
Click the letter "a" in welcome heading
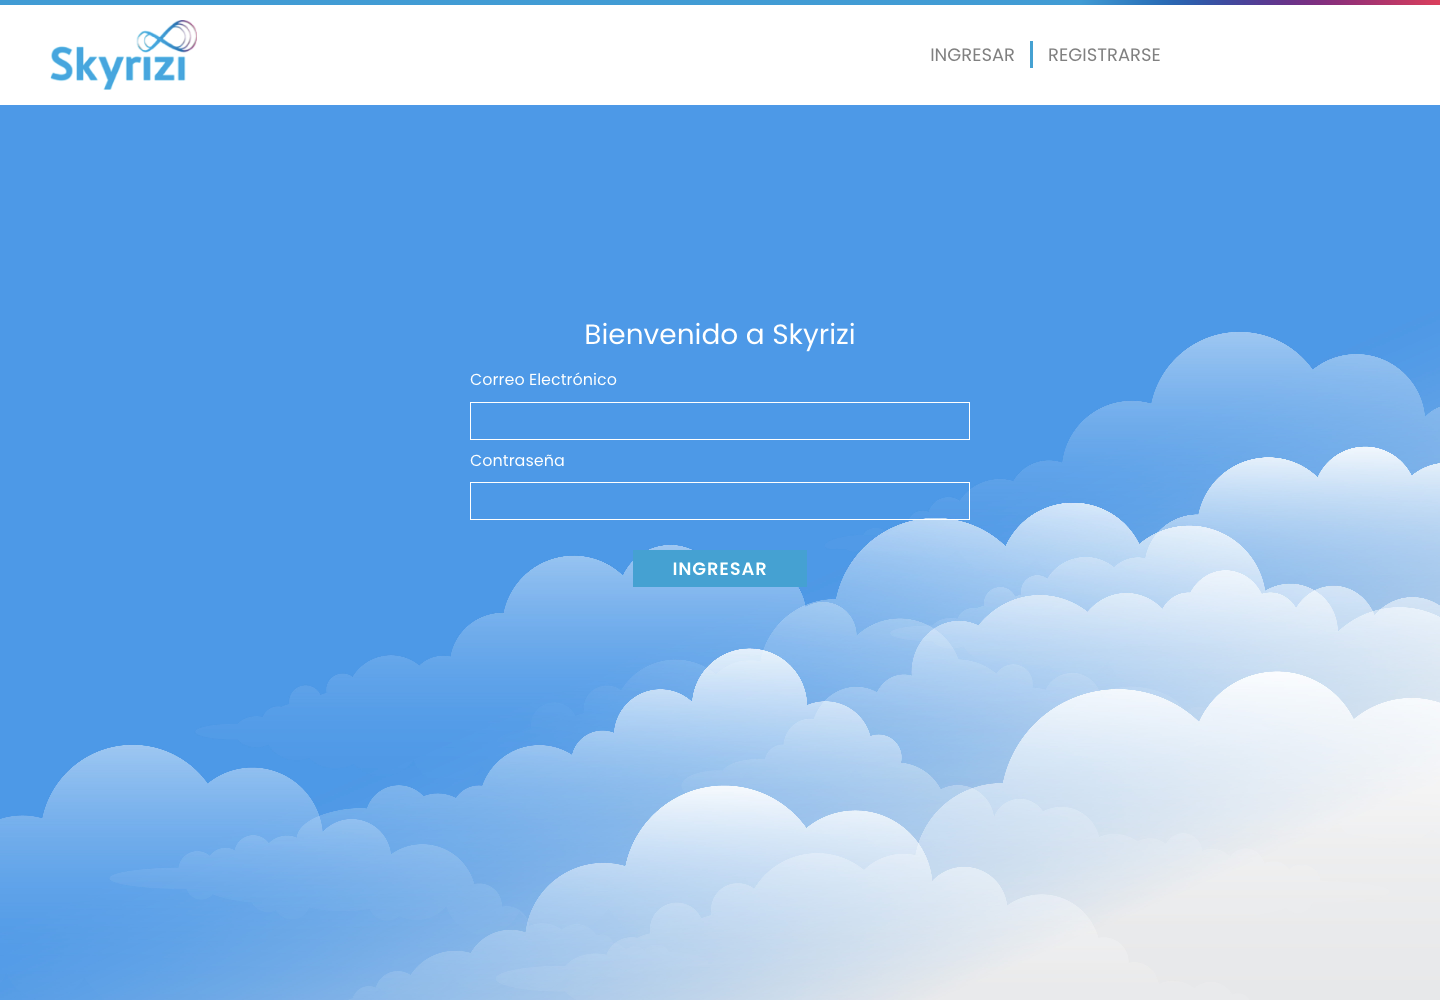pos(755,335)
